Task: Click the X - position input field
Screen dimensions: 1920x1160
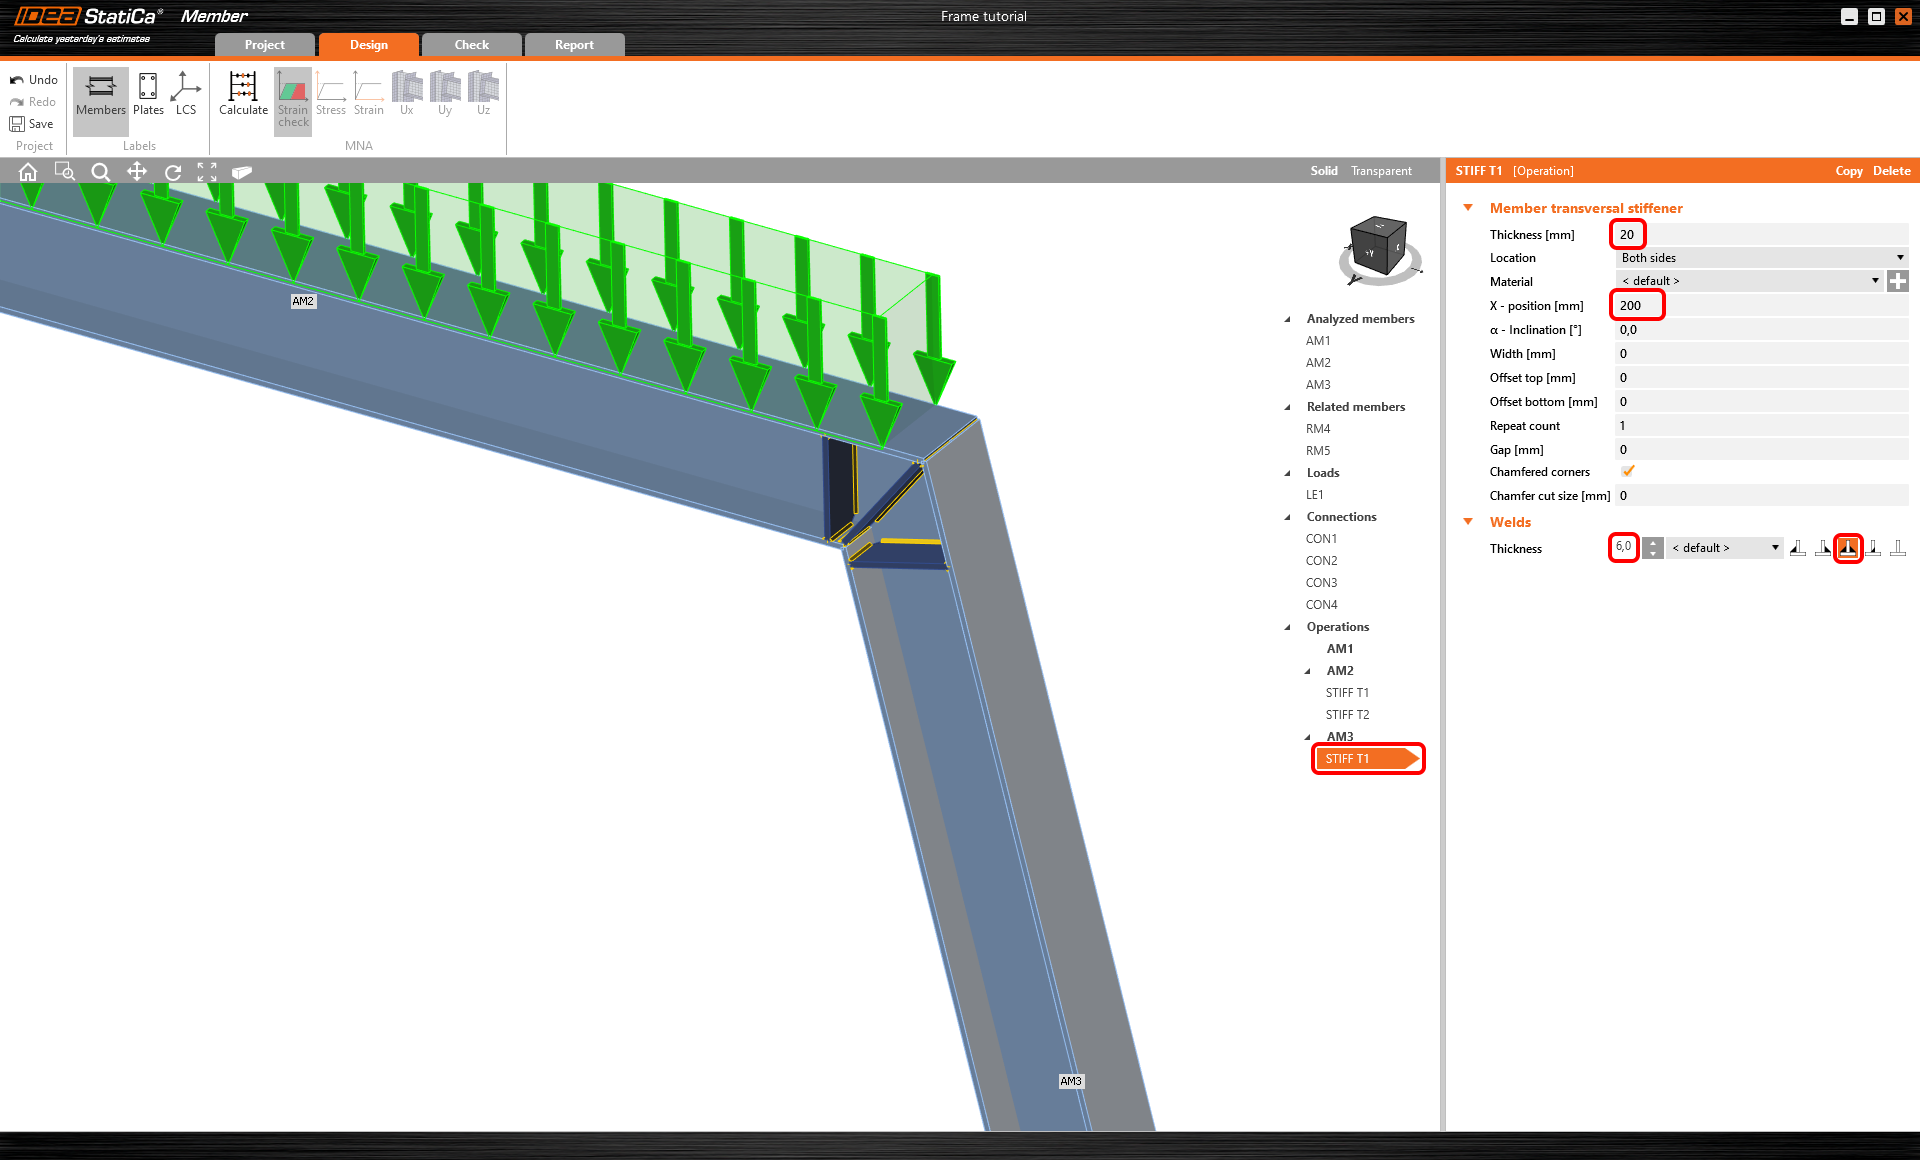Action: (x=1760, y=306)
